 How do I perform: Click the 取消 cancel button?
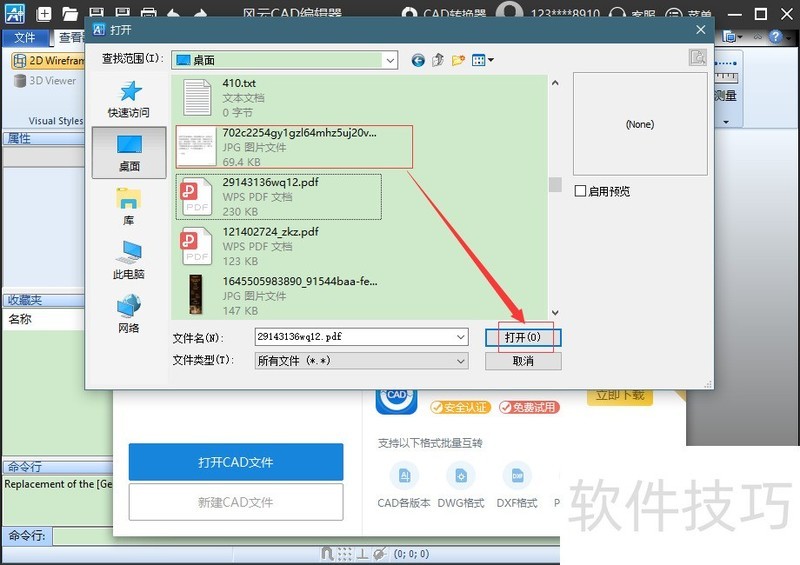(x=523, y=361)
